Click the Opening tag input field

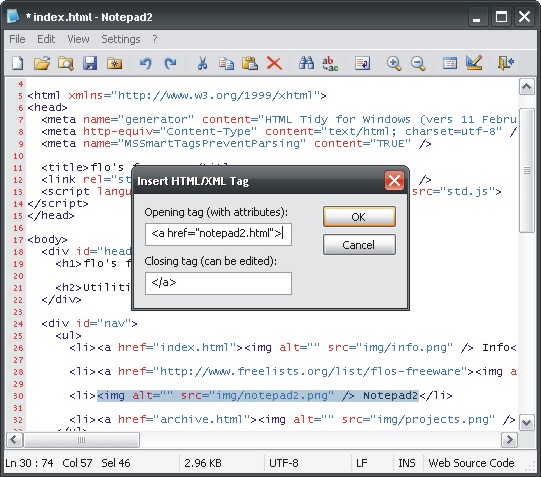click(x=218, y=234)
